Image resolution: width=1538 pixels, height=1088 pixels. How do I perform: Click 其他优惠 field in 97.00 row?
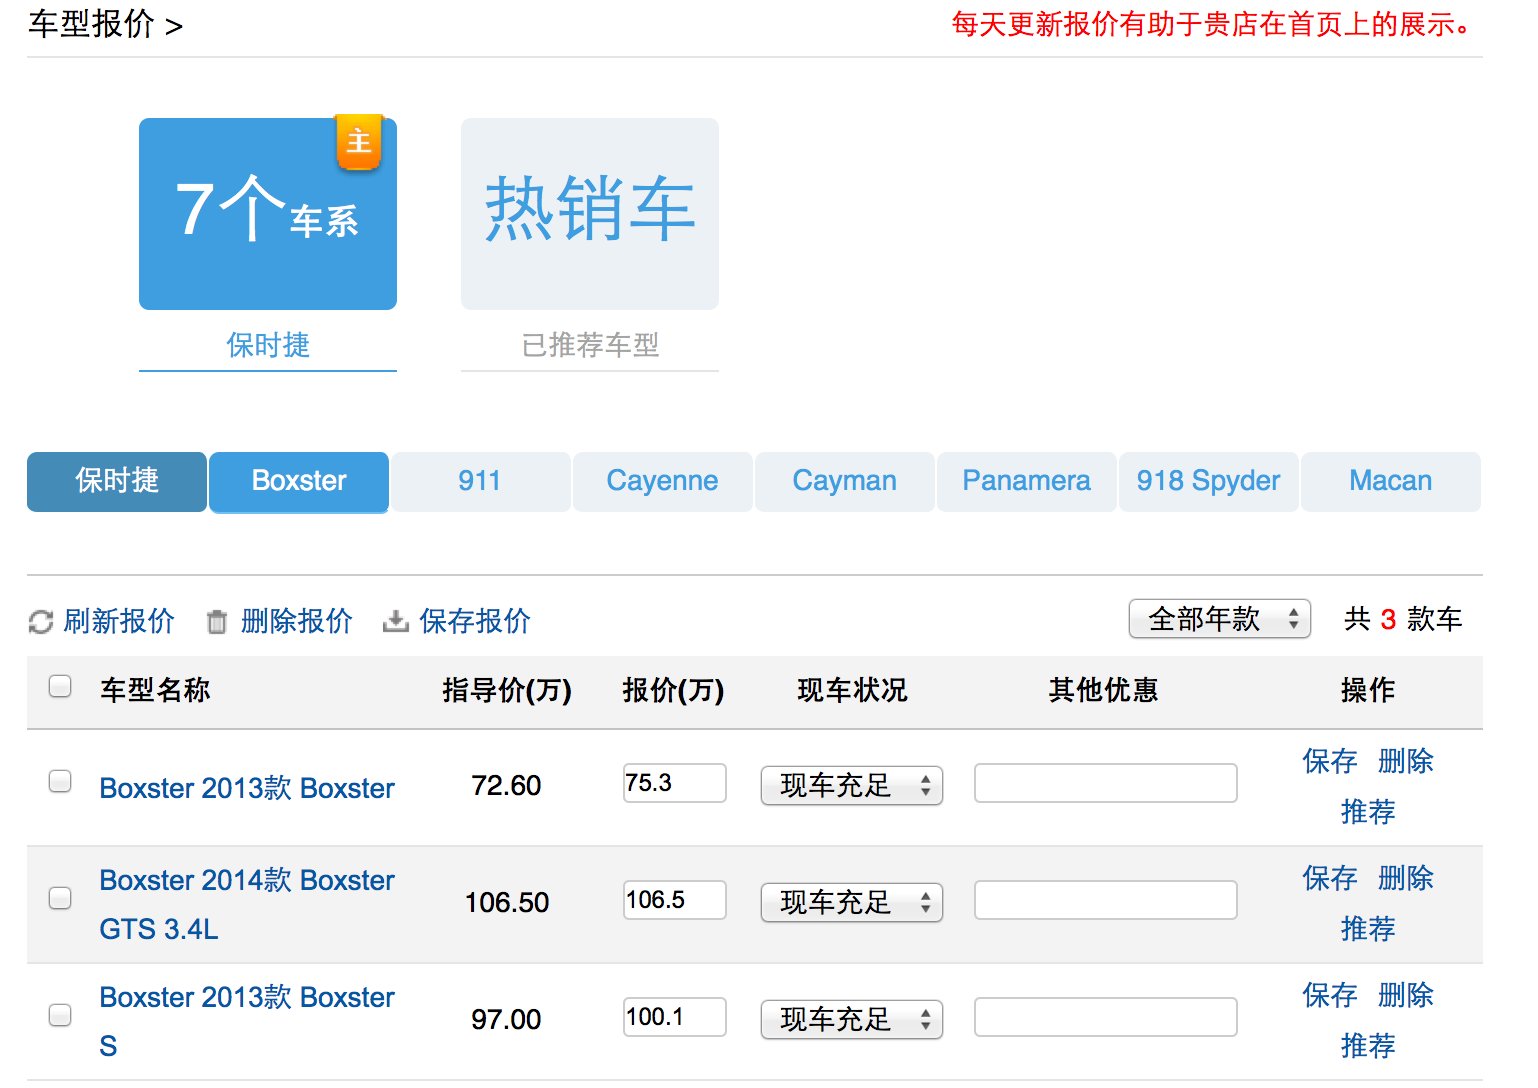pos(1106,1017)
